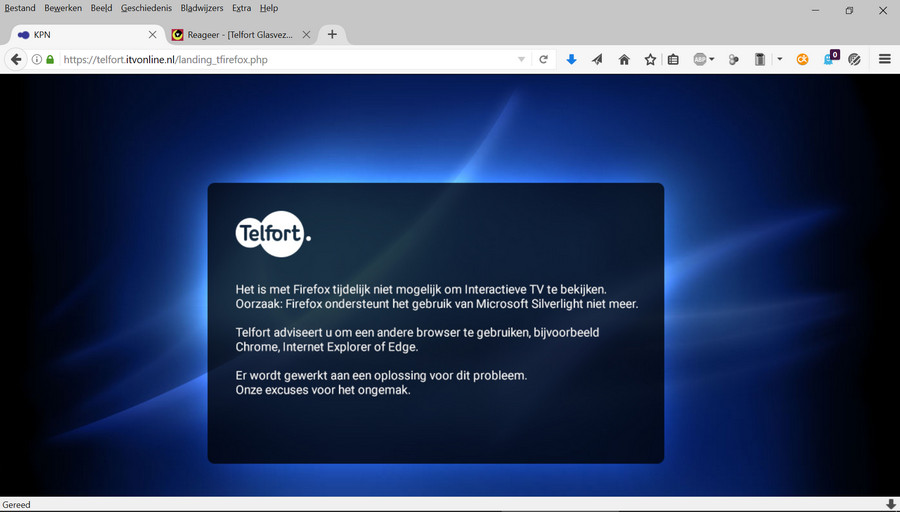Image resolution: width=900 pixels, height=512 pixels.
Task: Click the Telfort logo
Action: [273, 234]
